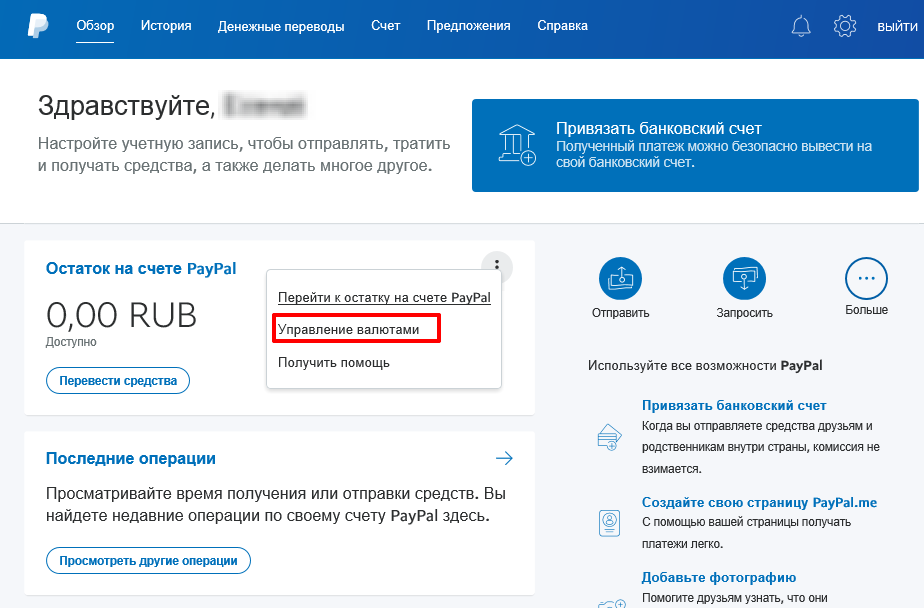924x608 pixels.
Task: Toggle the three-dot balance options menu
Action: tap(497, 265)
